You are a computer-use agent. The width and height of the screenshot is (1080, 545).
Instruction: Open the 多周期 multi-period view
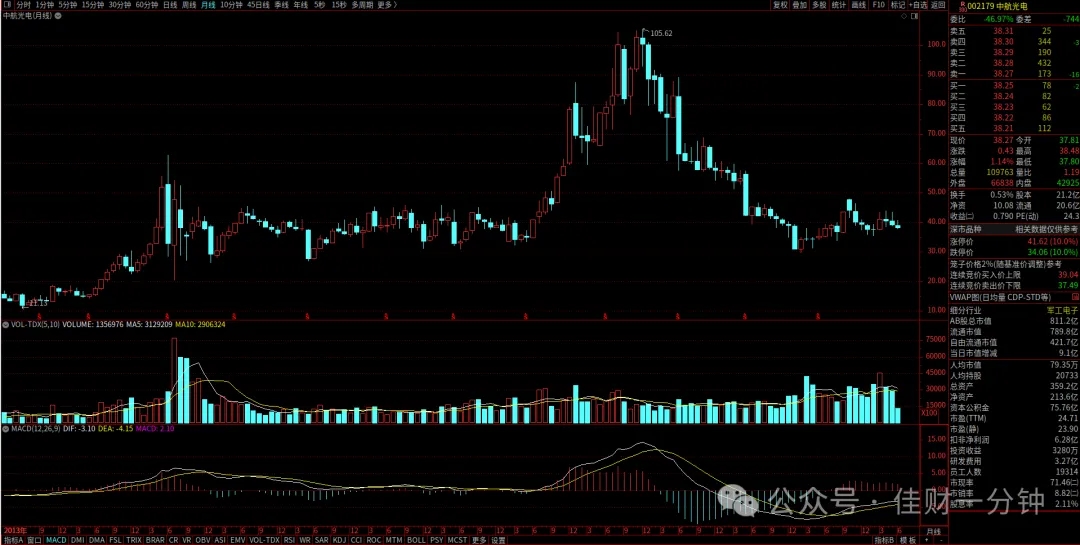[362, 5]
